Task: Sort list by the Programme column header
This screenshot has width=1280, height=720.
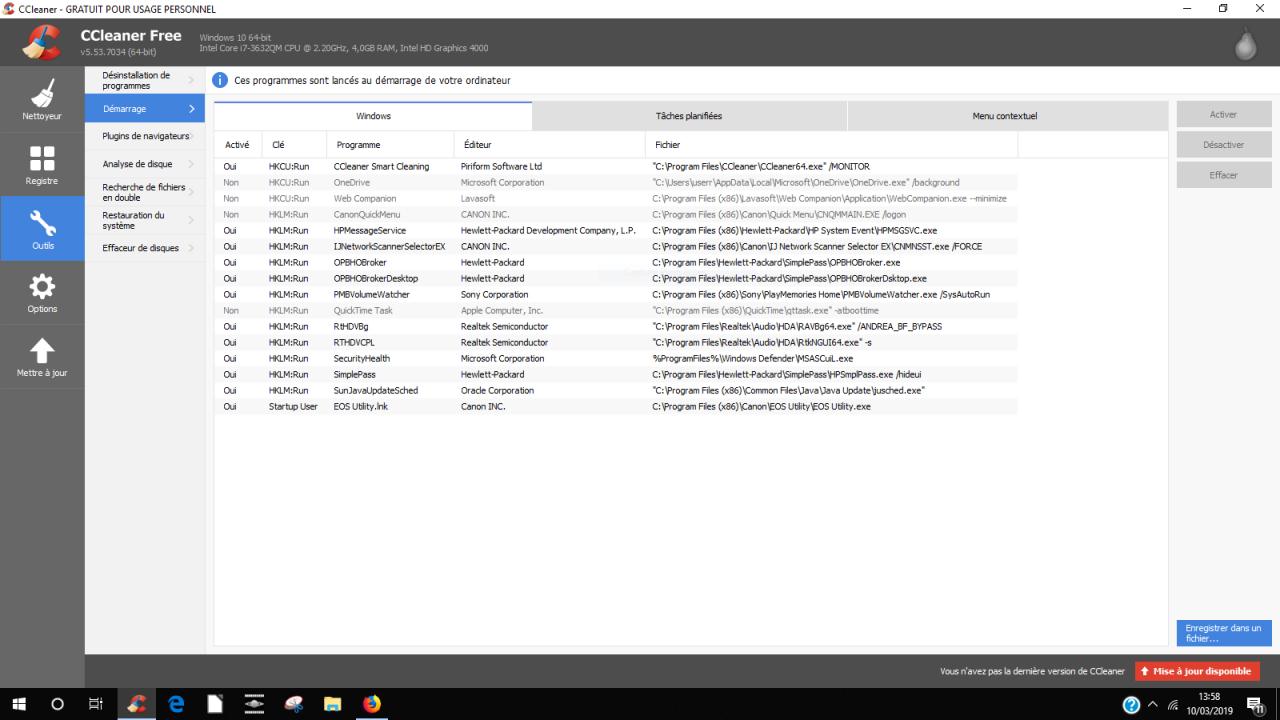Action: point(390,145)
